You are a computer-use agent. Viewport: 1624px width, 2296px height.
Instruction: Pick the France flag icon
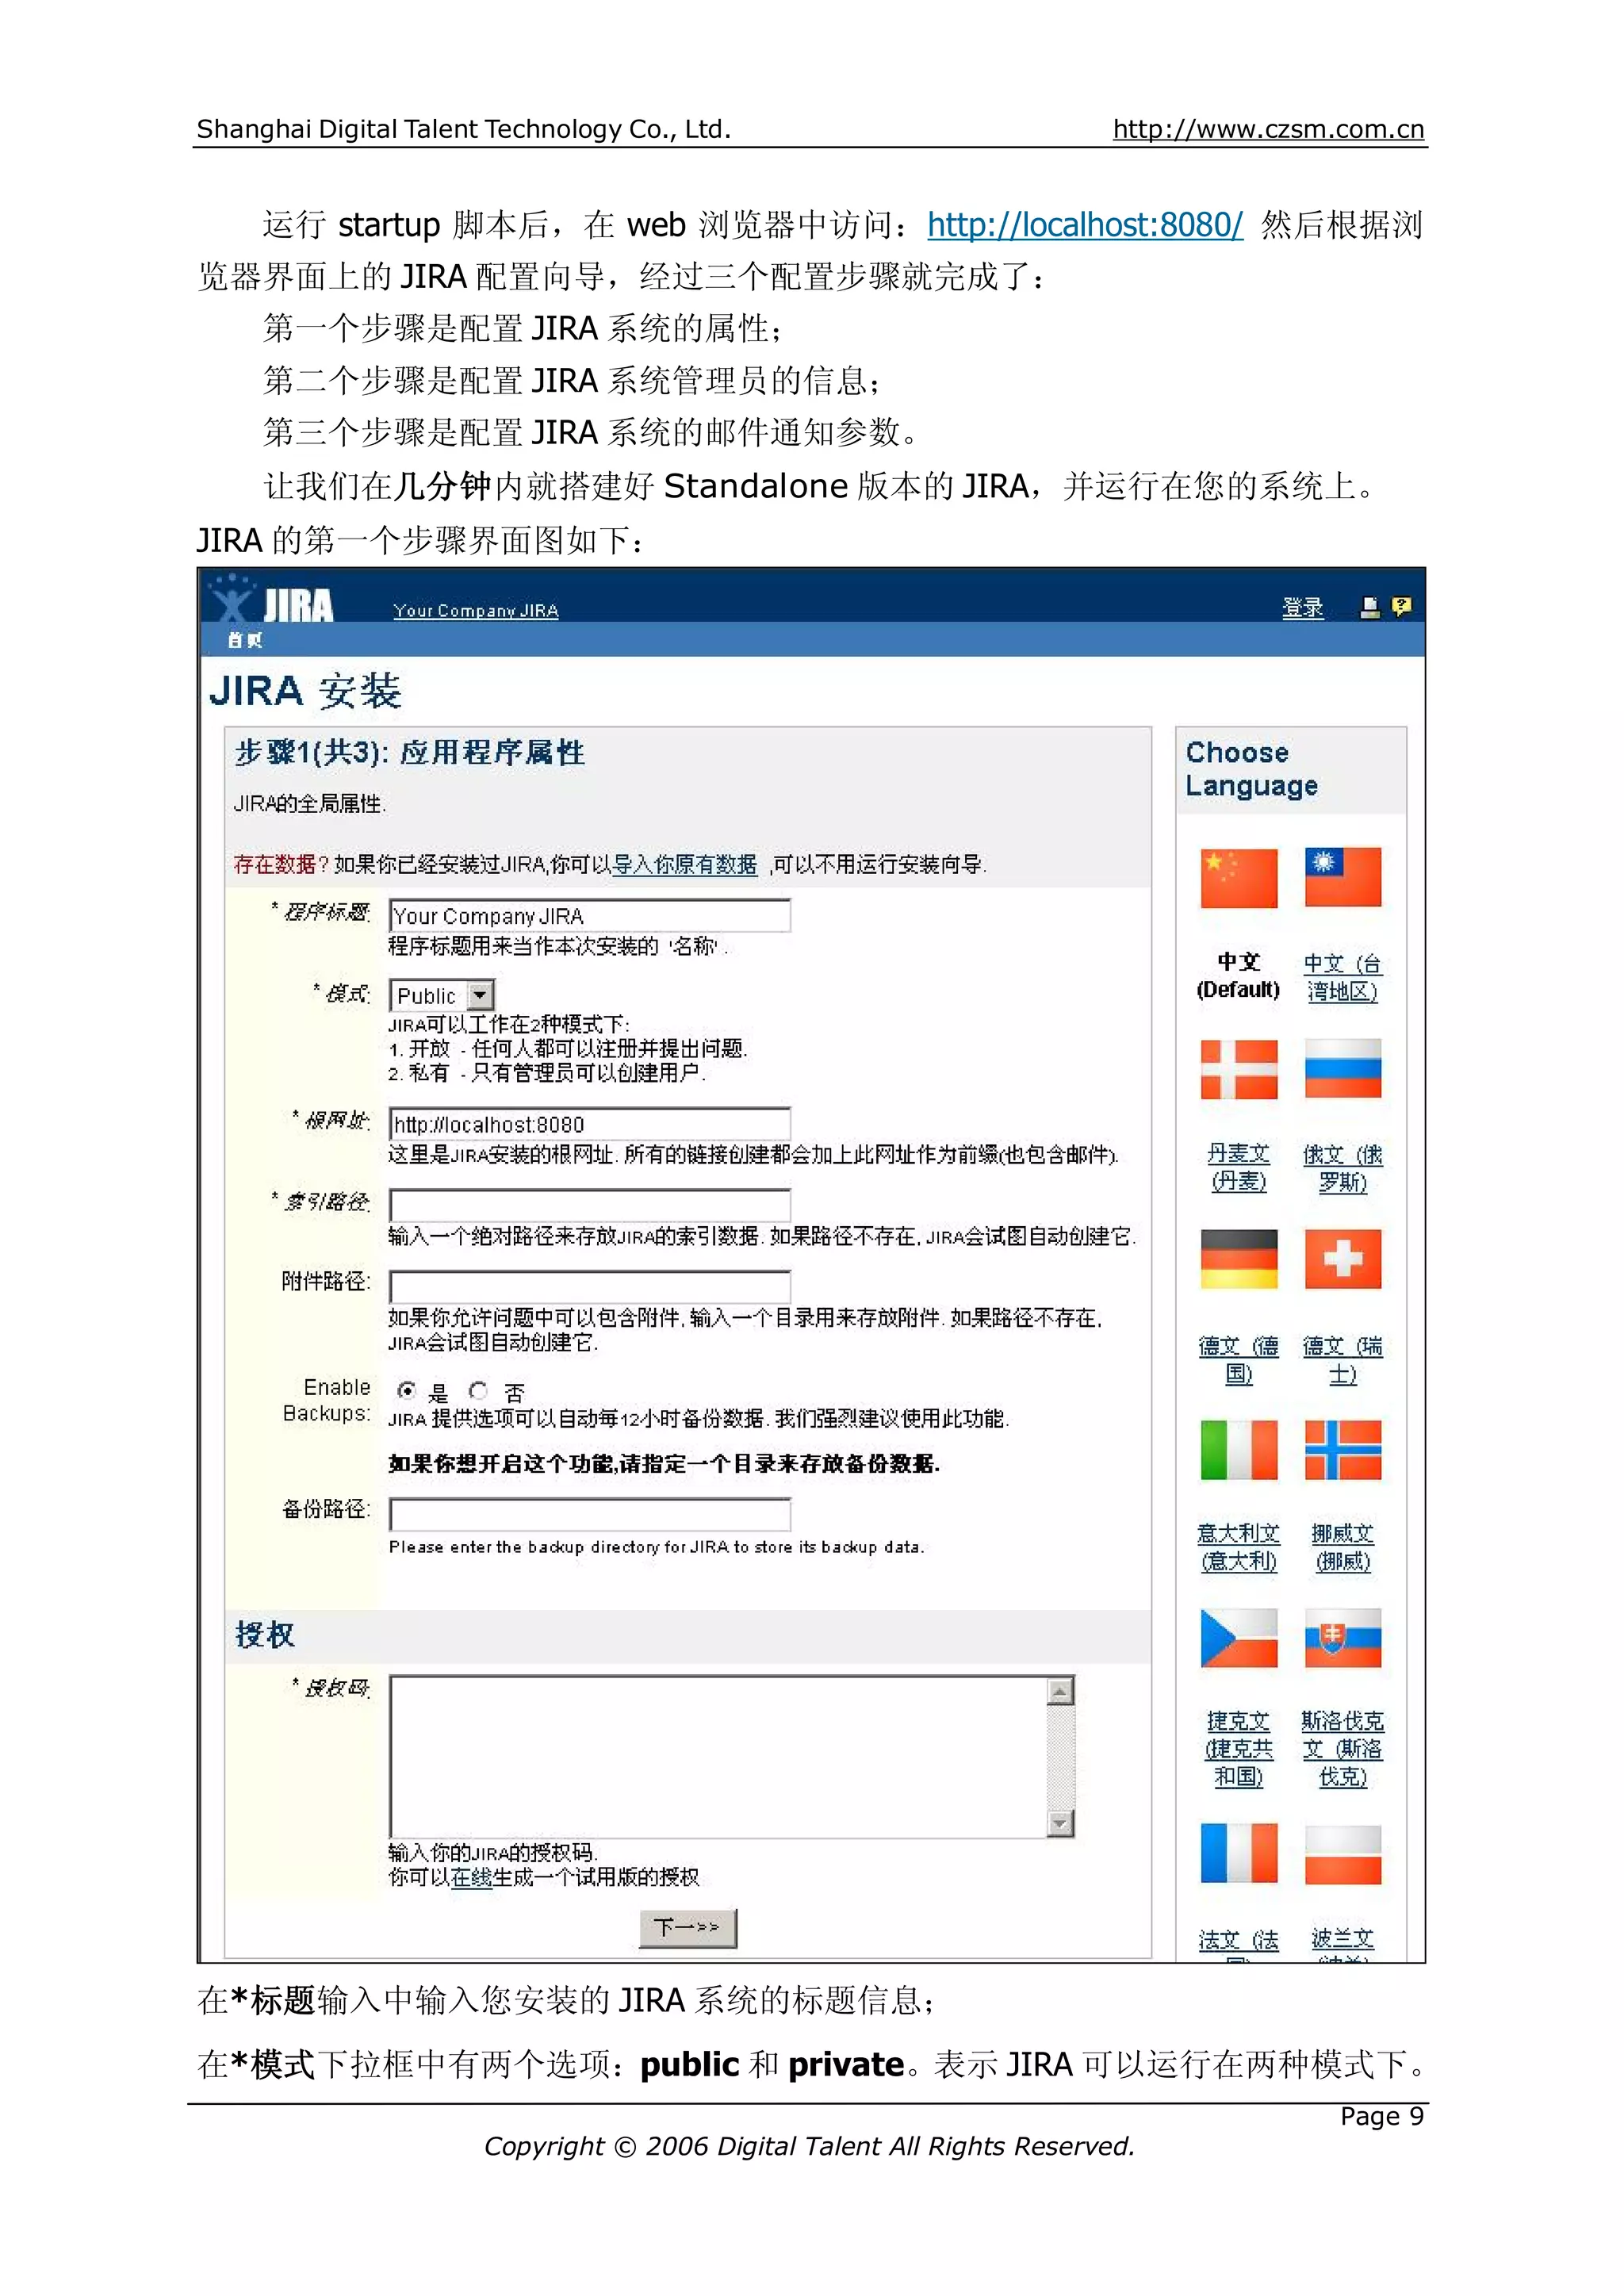click(1238, 1854)
